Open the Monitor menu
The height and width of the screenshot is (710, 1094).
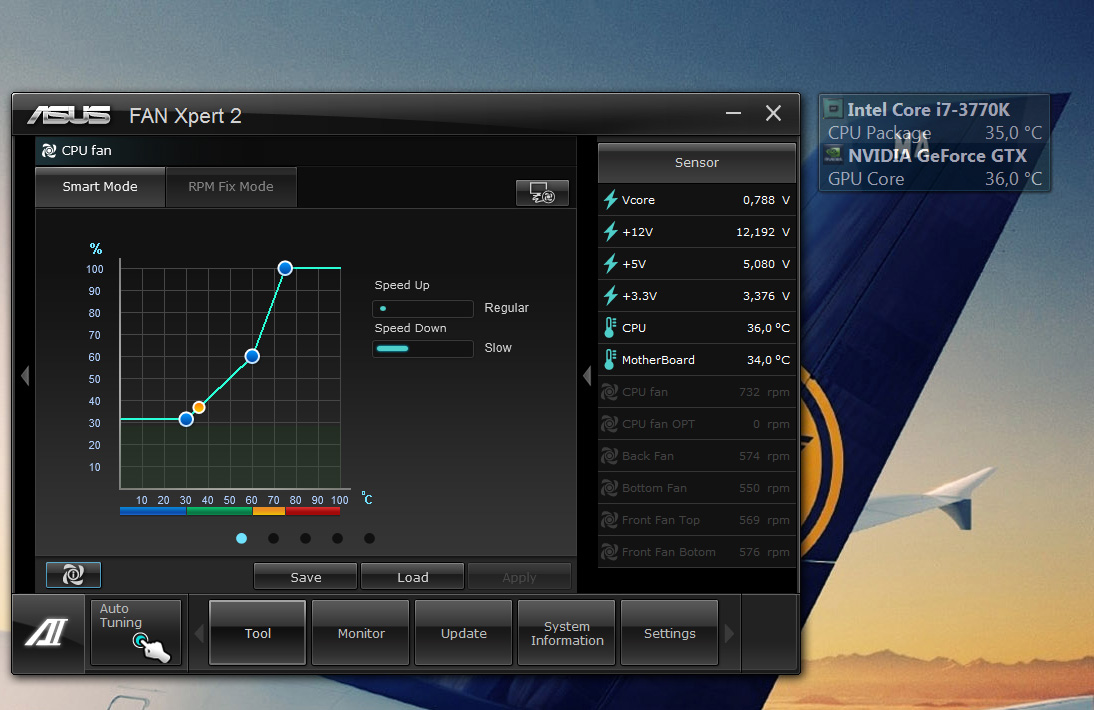point(361,633)
